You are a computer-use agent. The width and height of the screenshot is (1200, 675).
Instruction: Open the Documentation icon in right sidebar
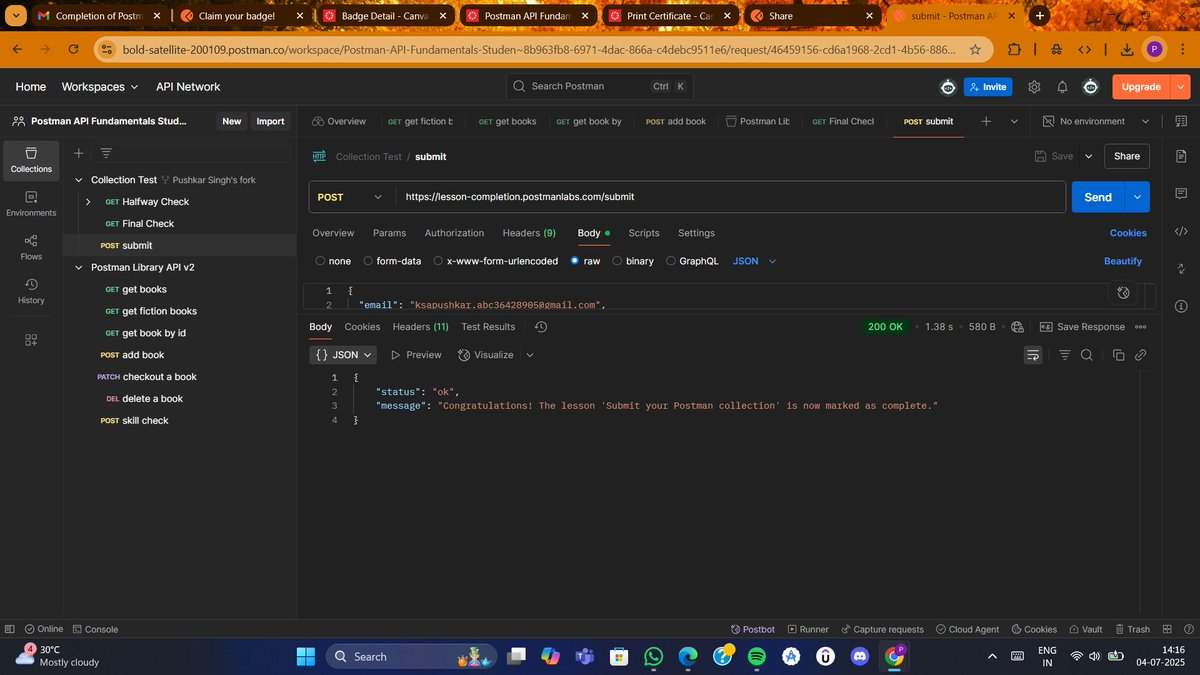tap(1181, 156)
